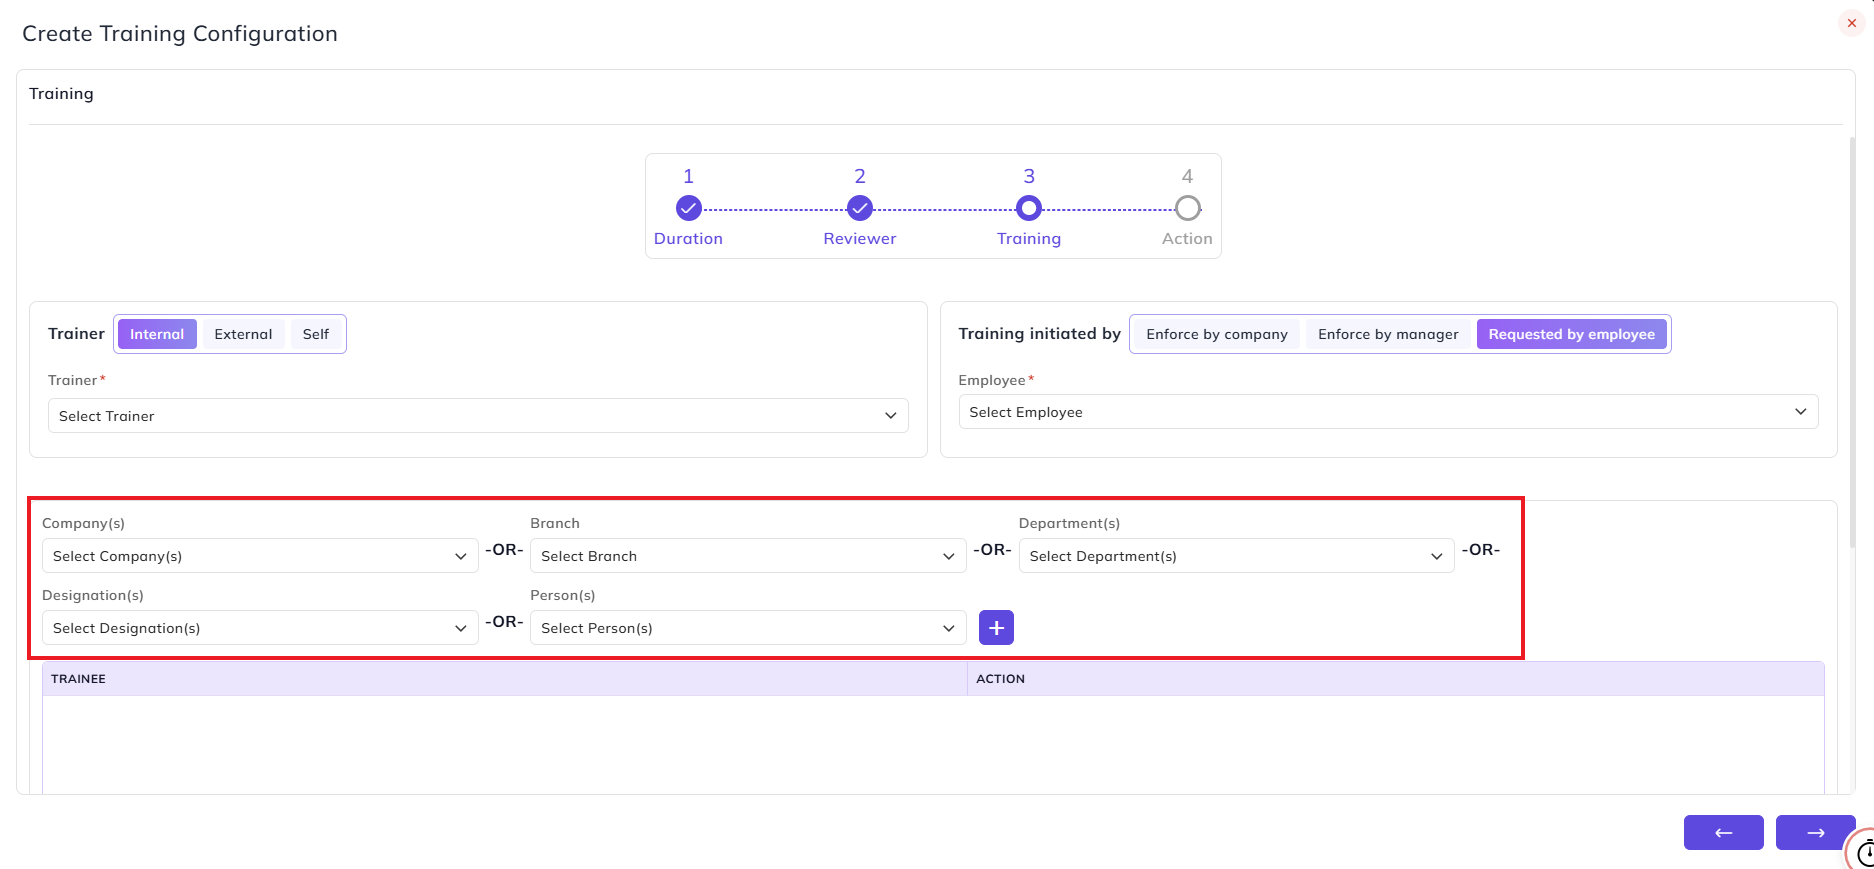1874x869 pixels.
Task: Click the current Training step circle
Action: 1029,208
